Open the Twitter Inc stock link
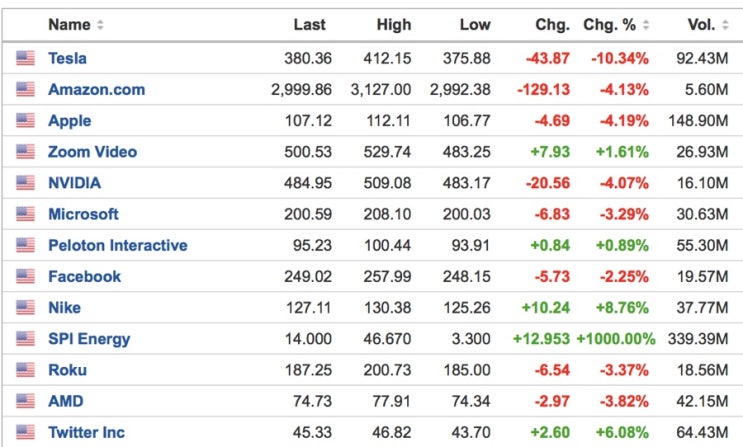 [86, 432]
